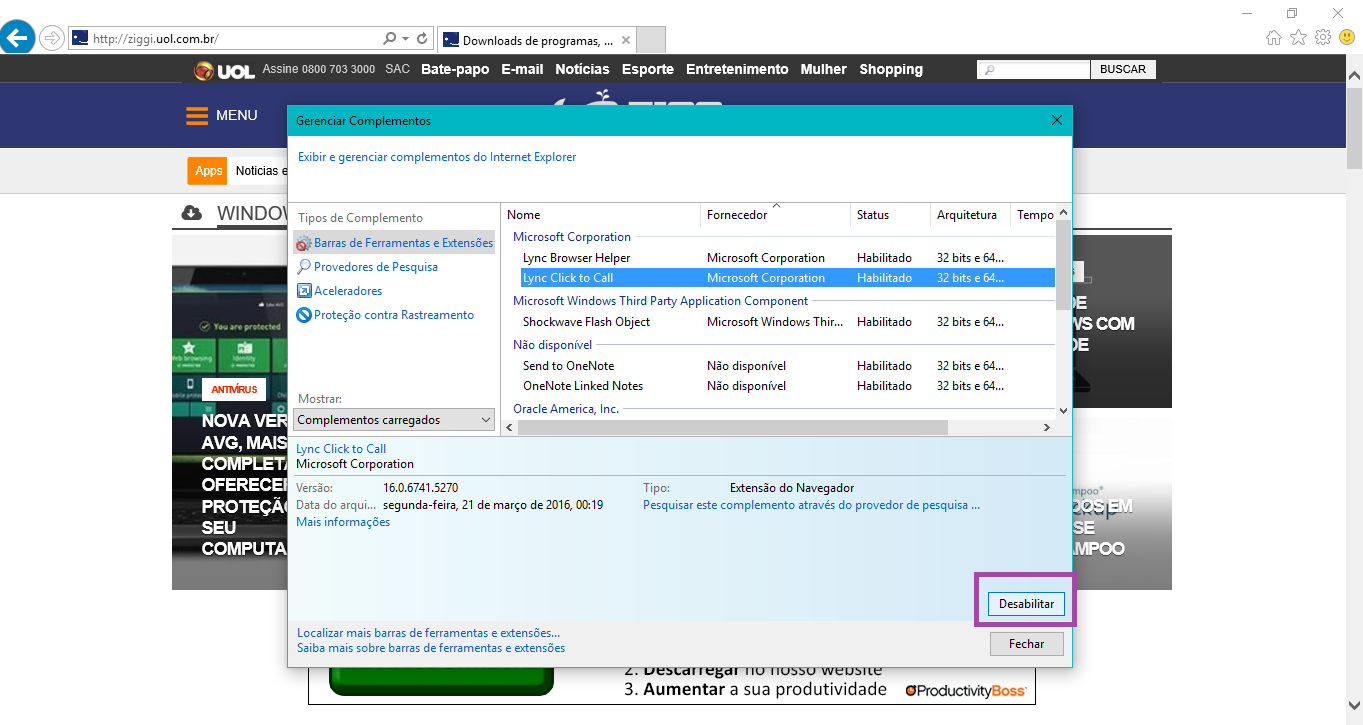Click the browser URL address field
1363x725 pixels.
click(x=235, y=39)
